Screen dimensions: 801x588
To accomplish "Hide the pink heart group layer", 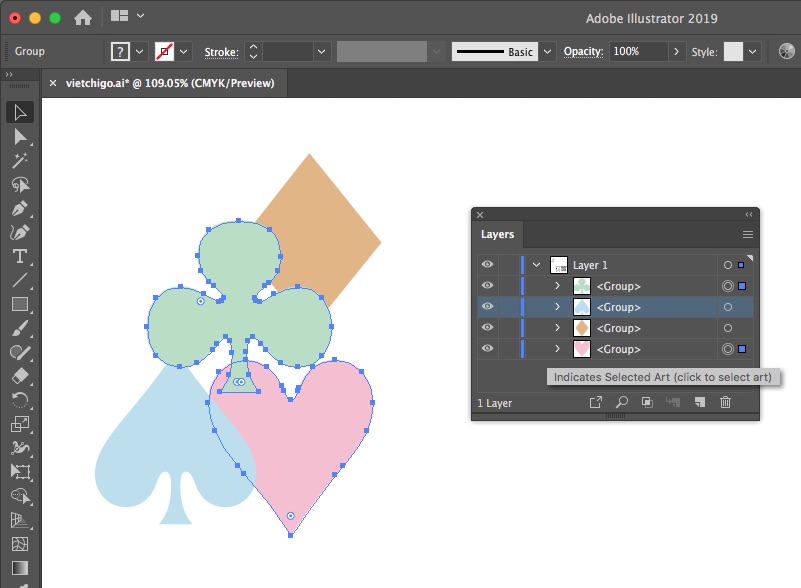I will pyautogui.click(x=488, y=349).
